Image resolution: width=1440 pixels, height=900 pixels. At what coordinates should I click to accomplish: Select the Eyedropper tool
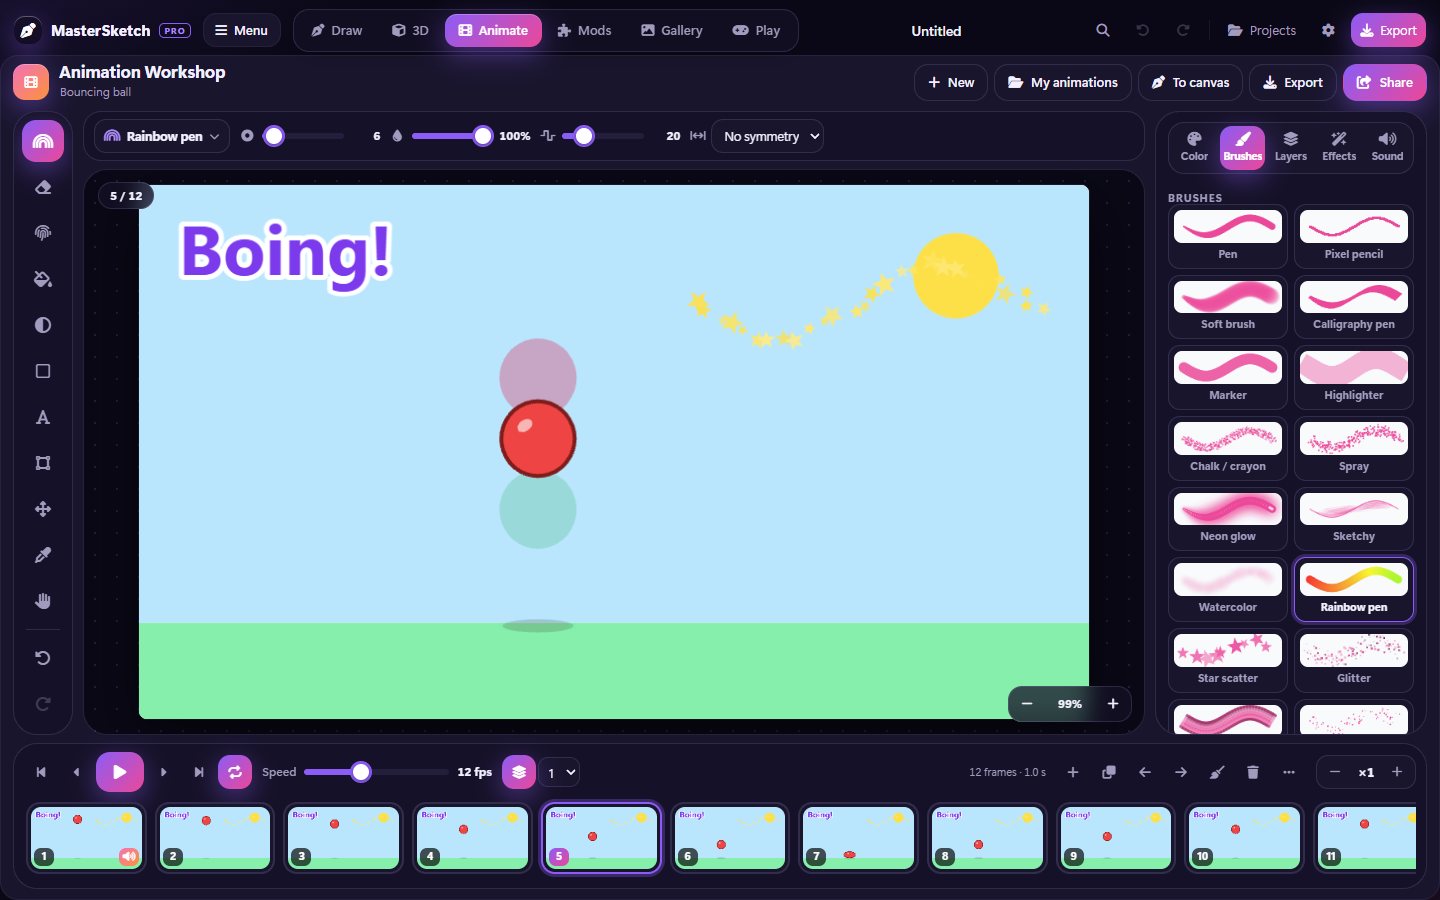tap(43, 555)
